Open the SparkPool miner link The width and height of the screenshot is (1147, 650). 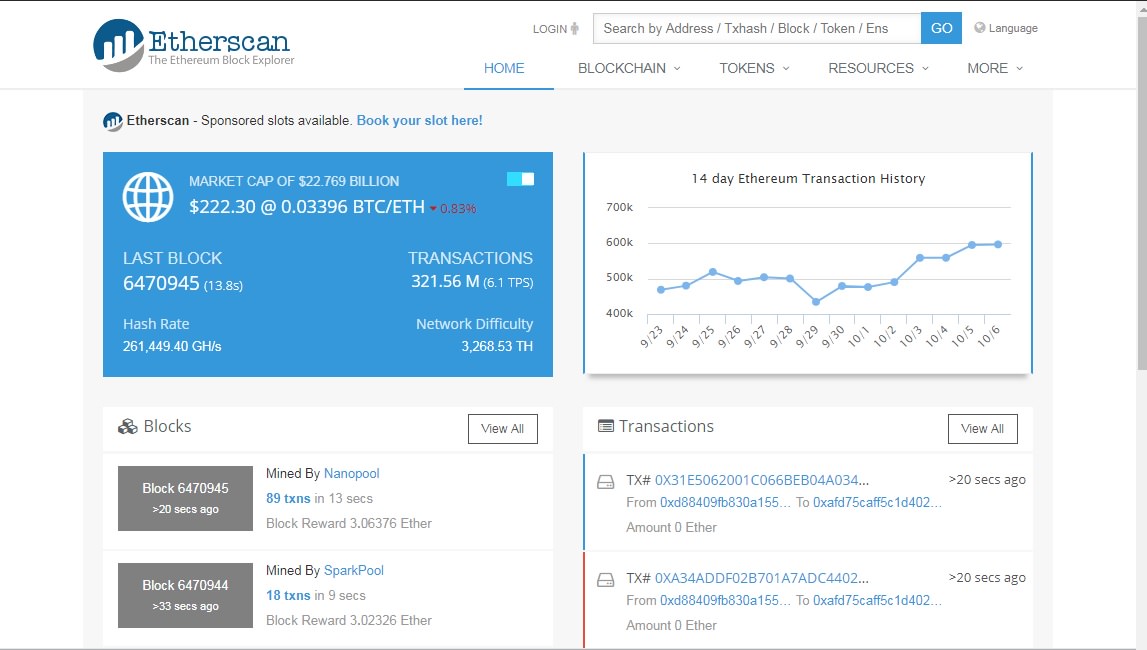pos(354,570)
